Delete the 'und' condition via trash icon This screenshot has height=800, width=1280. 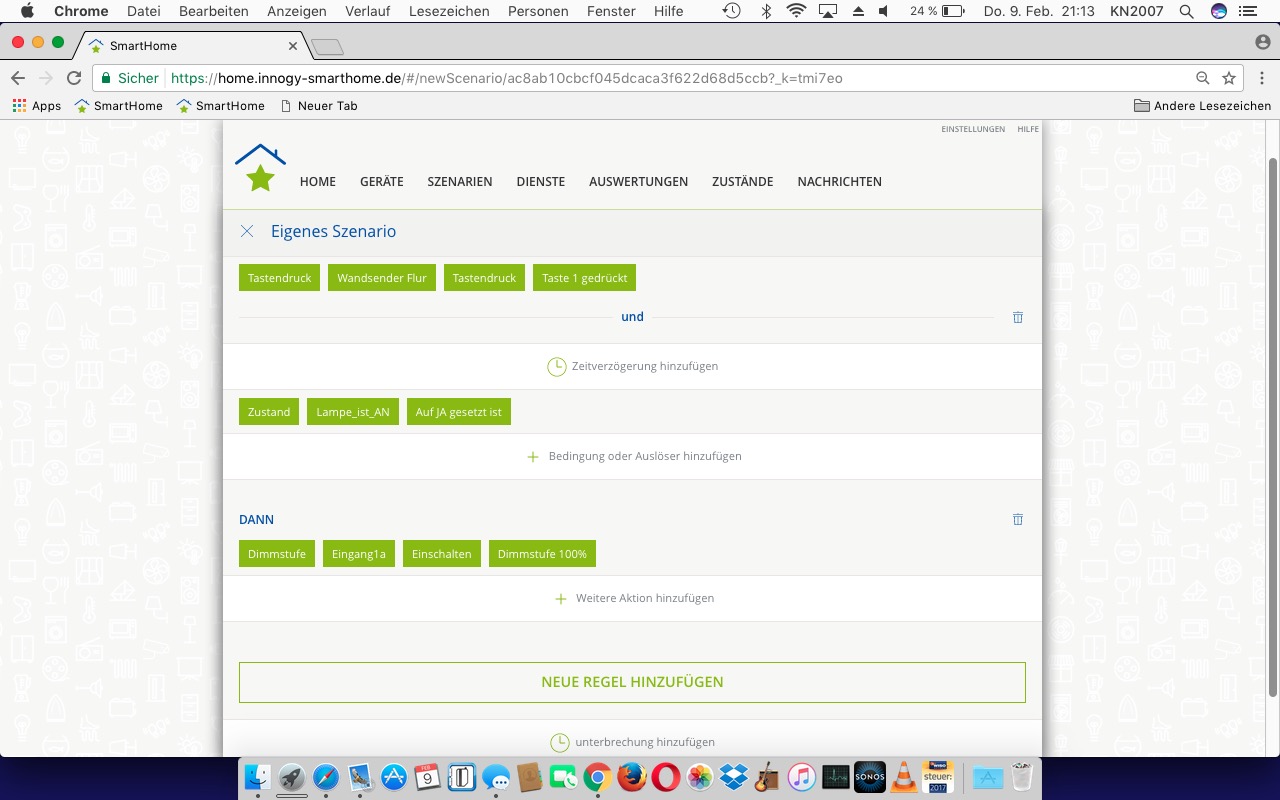point(1018,317)
